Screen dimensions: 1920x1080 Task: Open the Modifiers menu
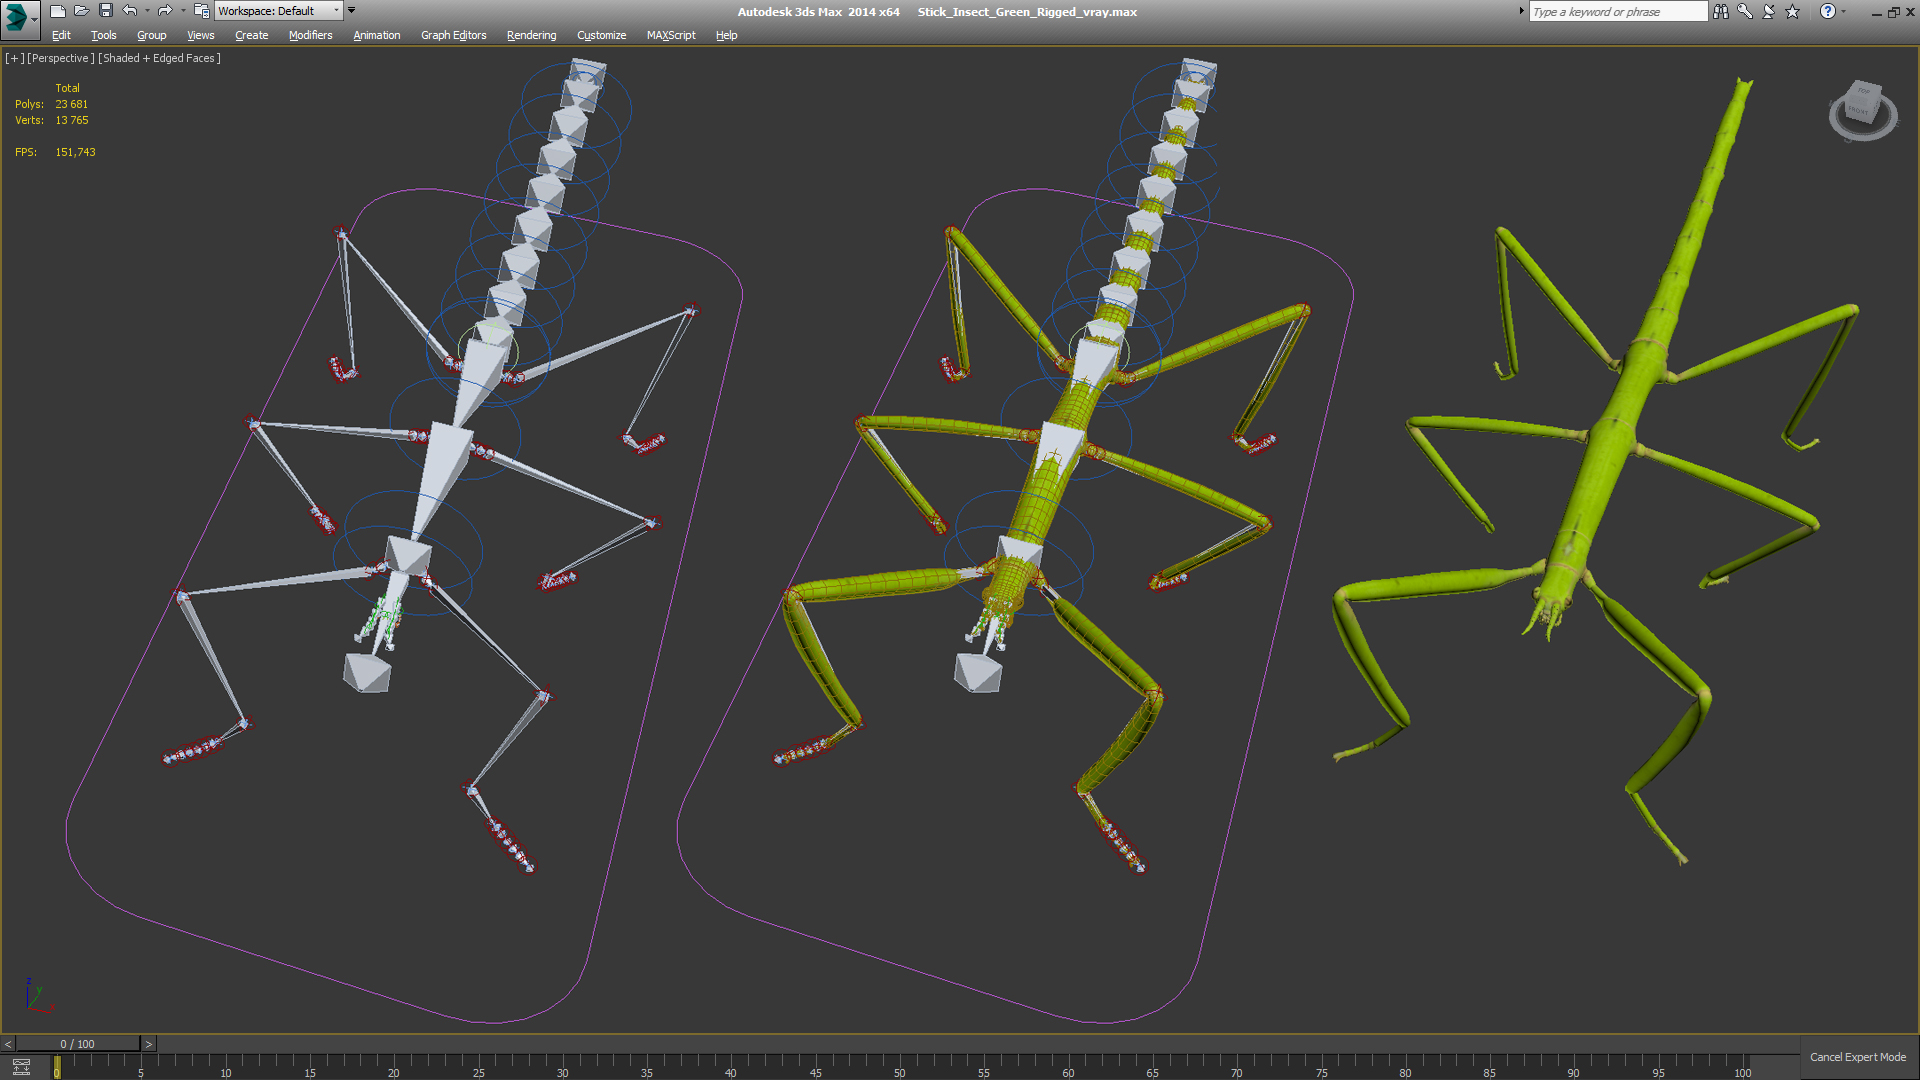pos(311,35)
